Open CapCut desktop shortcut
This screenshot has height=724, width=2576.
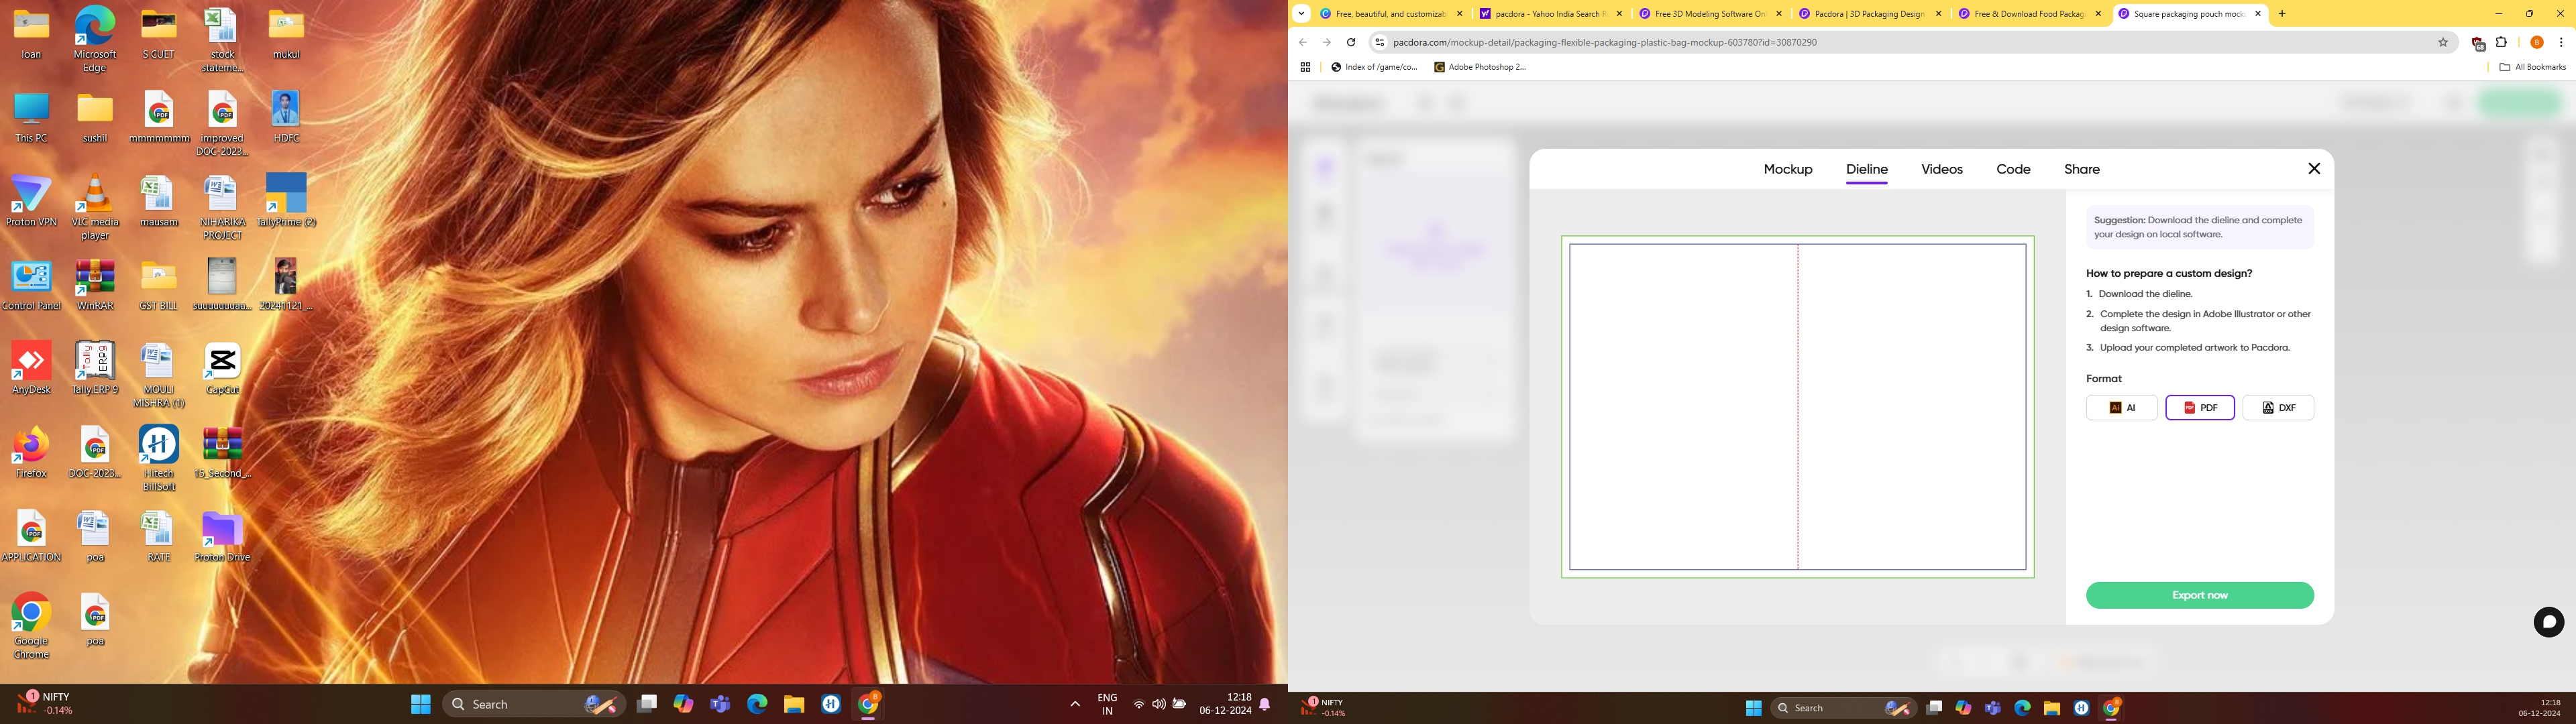tap(222, 363)
